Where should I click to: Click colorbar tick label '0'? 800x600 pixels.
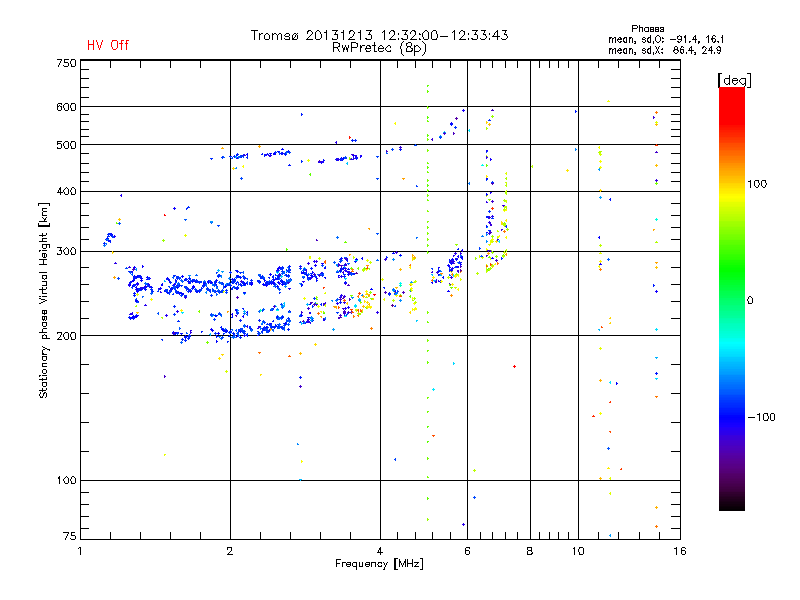[750, 301]
